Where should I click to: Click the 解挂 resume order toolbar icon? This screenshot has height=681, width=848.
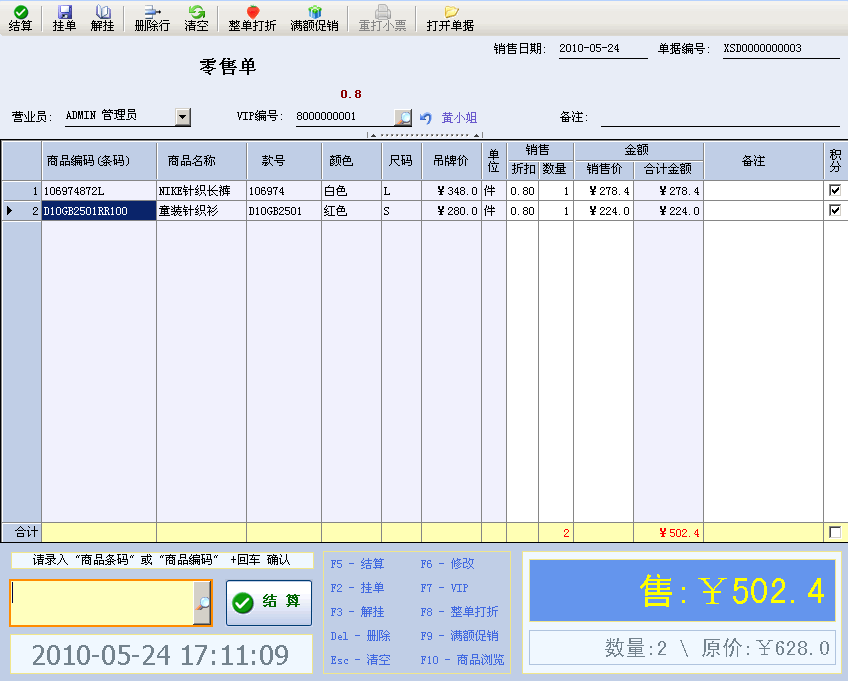[103, 18]
